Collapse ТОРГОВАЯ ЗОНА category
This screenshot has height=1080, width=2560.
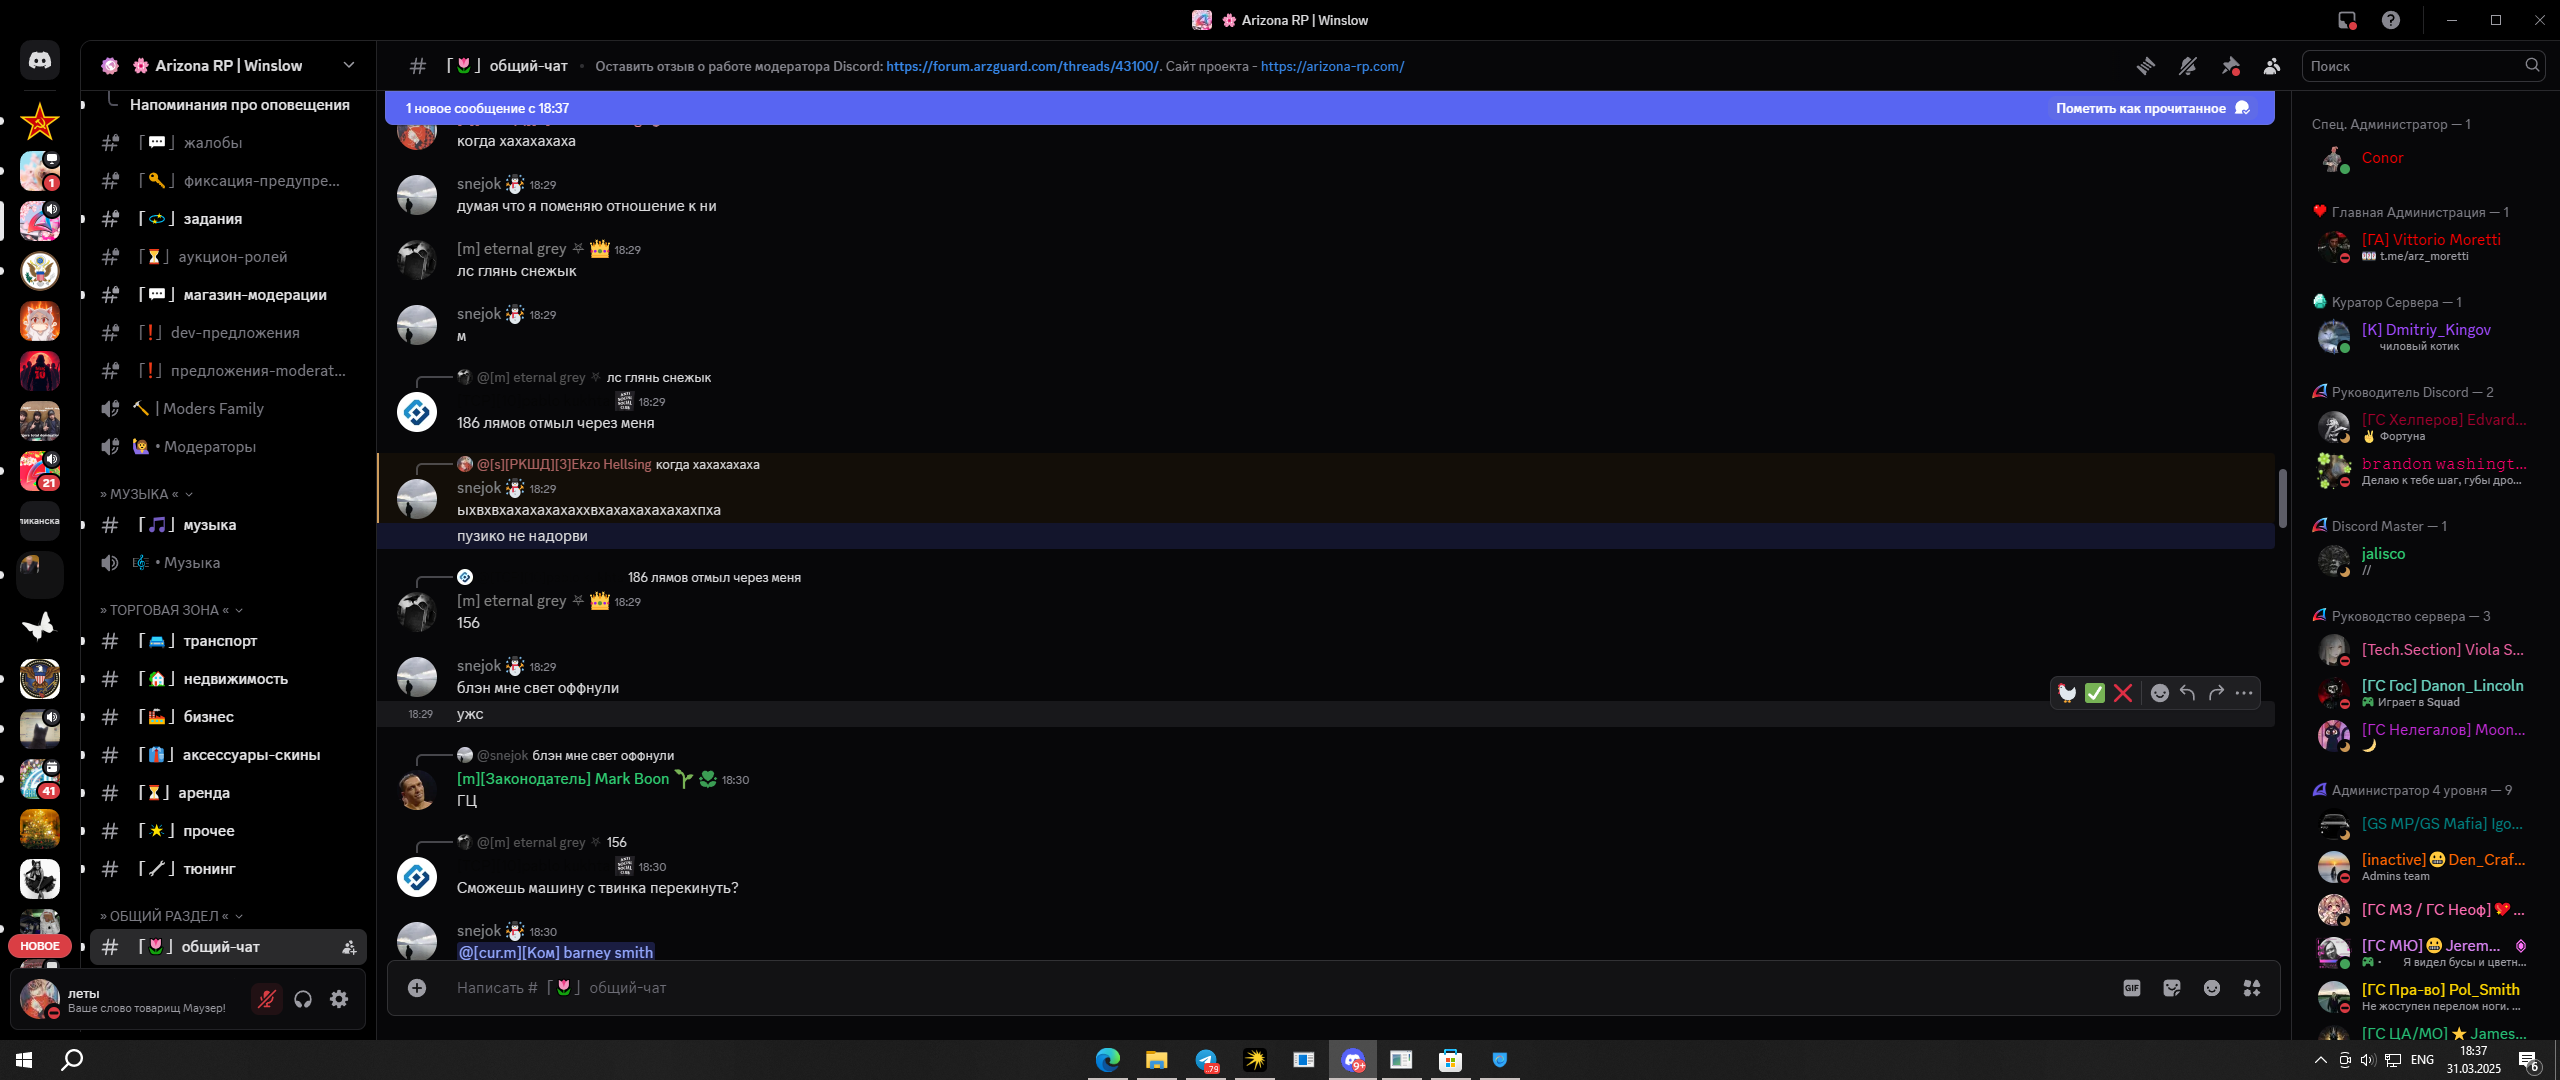171,610
